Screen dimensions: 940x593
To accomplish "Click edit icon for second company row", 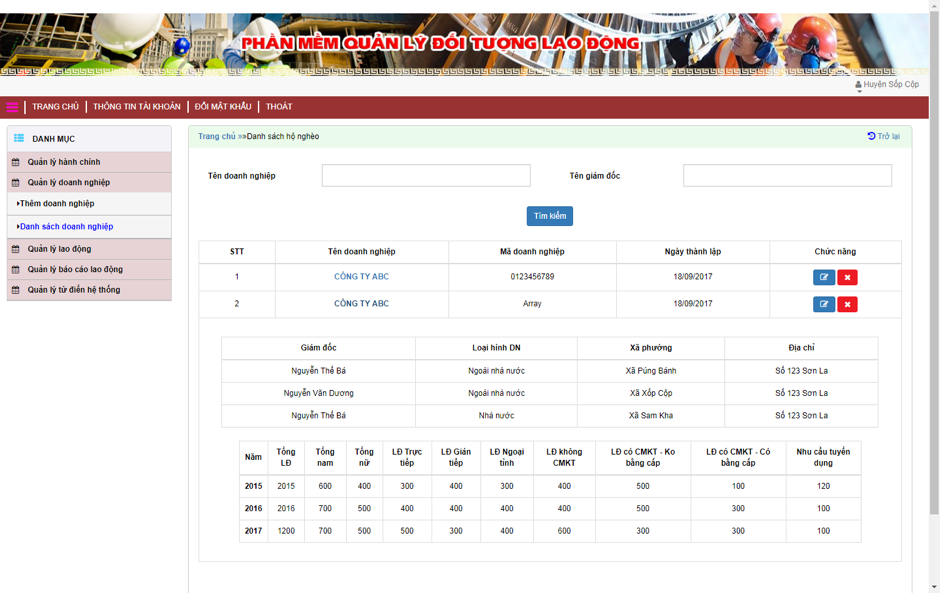I will [824, 304].
